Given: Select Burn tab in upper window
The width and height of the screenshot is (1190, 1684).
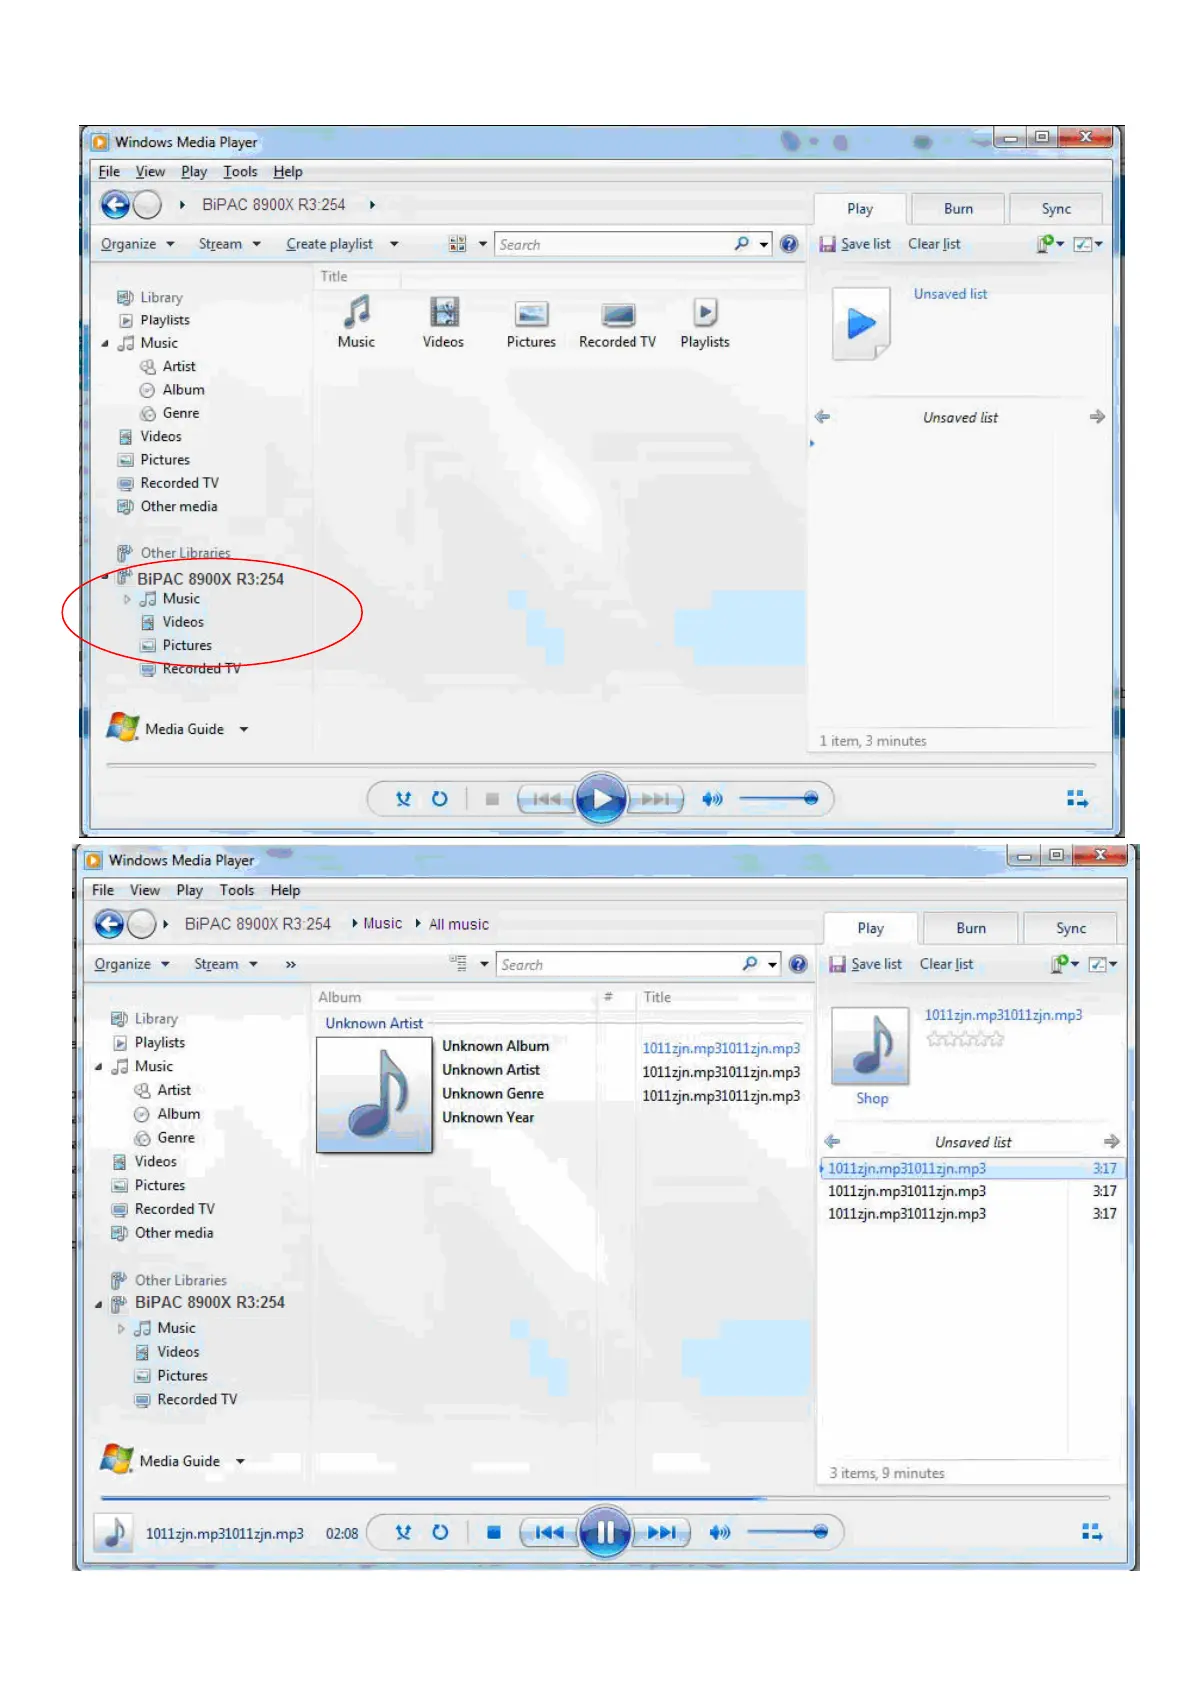Looking at the screenshot, I should click(958, 209).
